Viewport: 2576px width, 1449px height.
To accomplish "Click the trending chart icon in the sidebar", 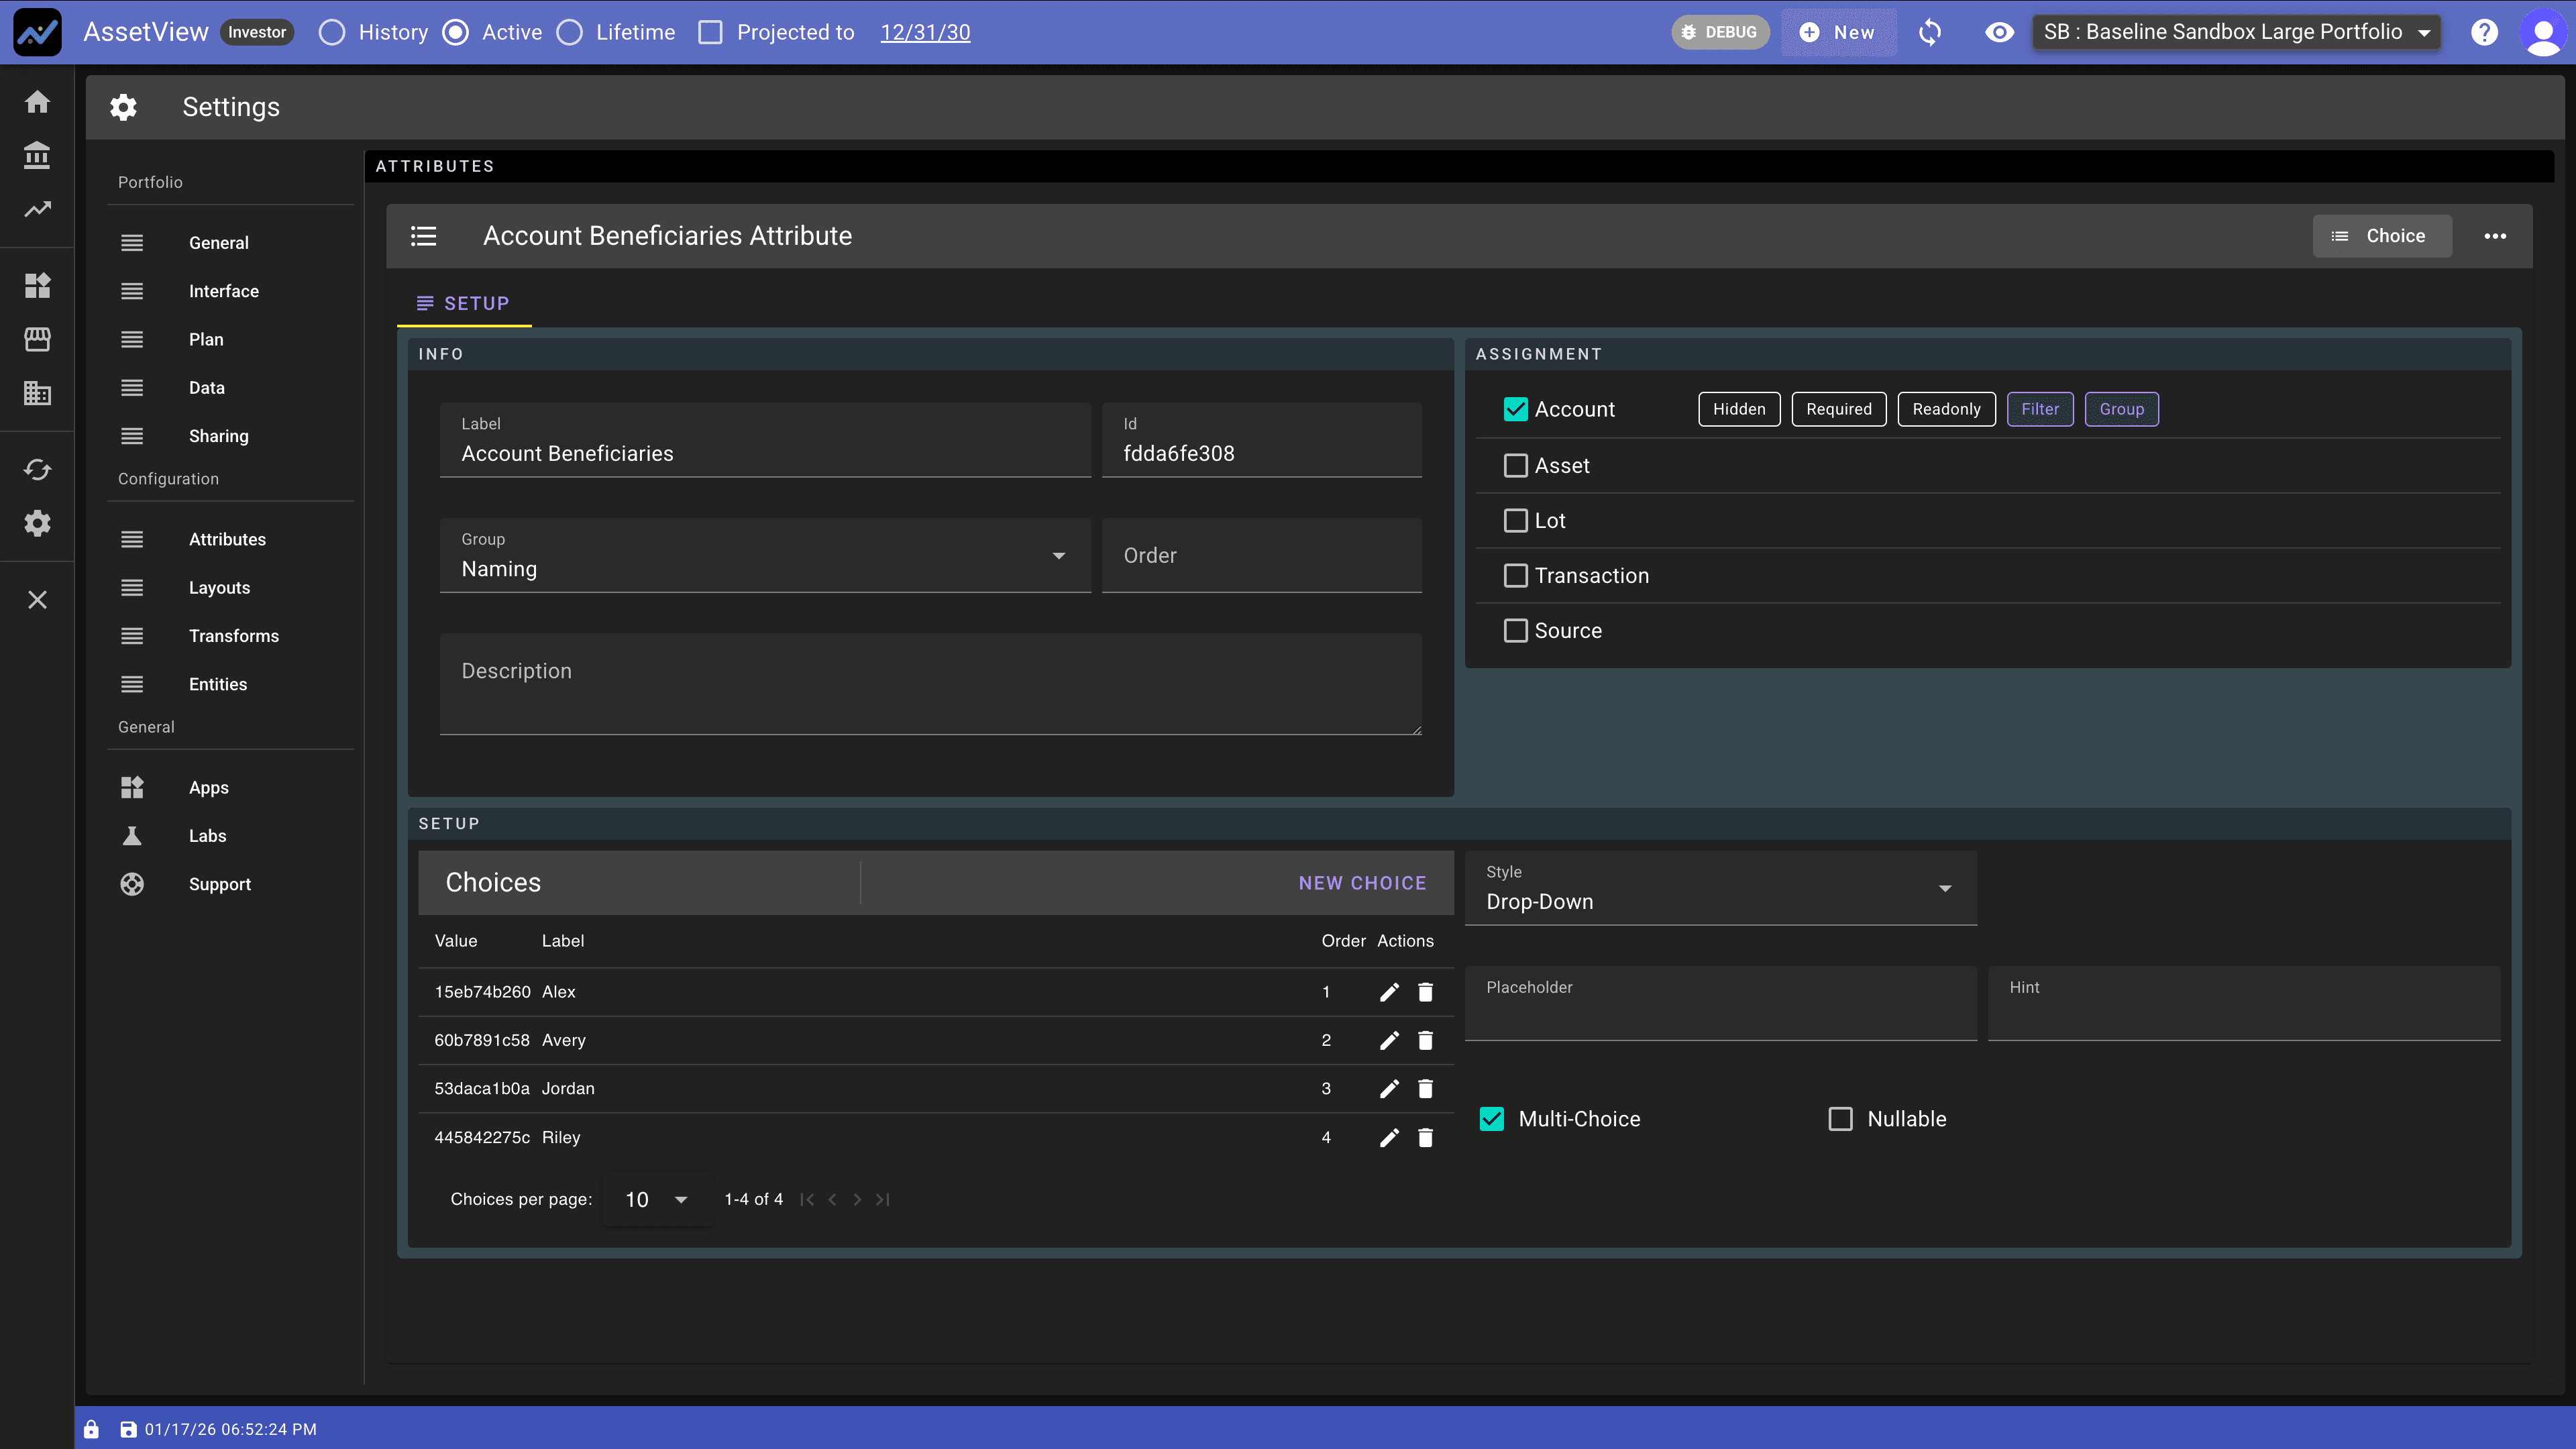I will point(37,209).
